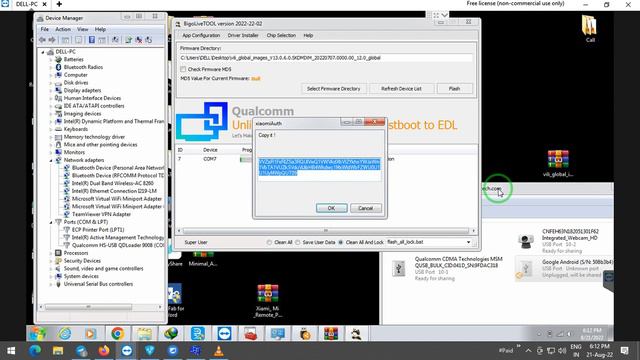Click the Back arrow in Device Manager toolbar
This screenshot has width=640, height=360.
pos(42,40)
